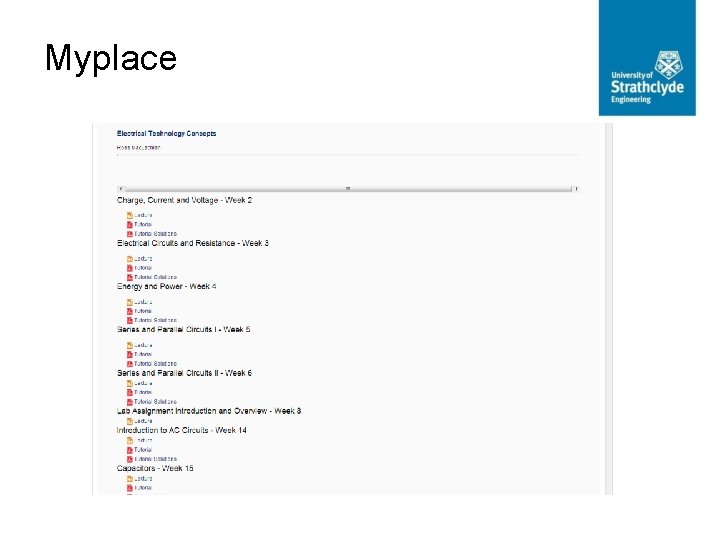Click the Tutorial Solutions icon under Week 6

(x=130, y=402)
